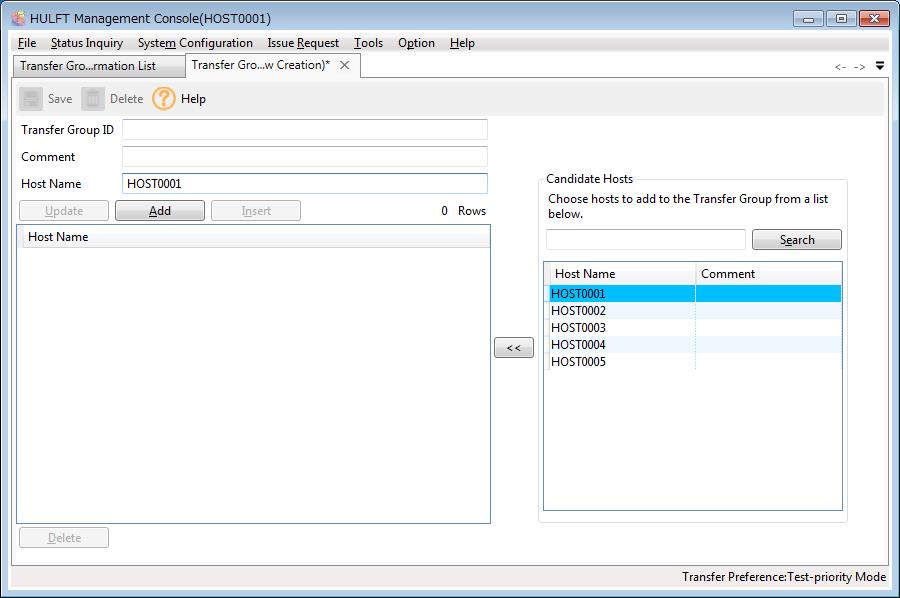The height and width of the screenshot is (598, 900).
Task: Click the toolbar Delete trash icon
Action: 92,99
